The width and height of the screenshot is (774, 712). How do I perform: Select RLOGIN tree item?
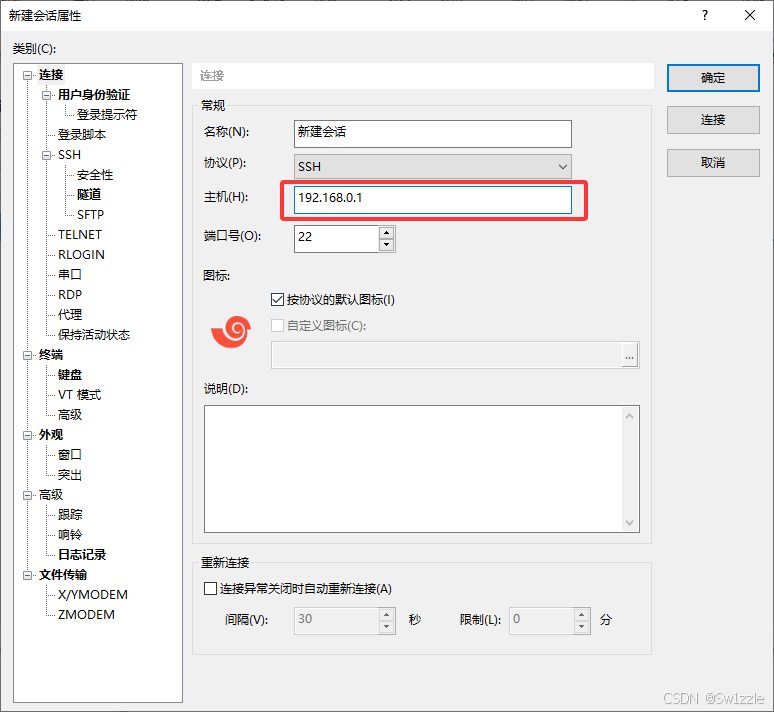tap(81, 255)
